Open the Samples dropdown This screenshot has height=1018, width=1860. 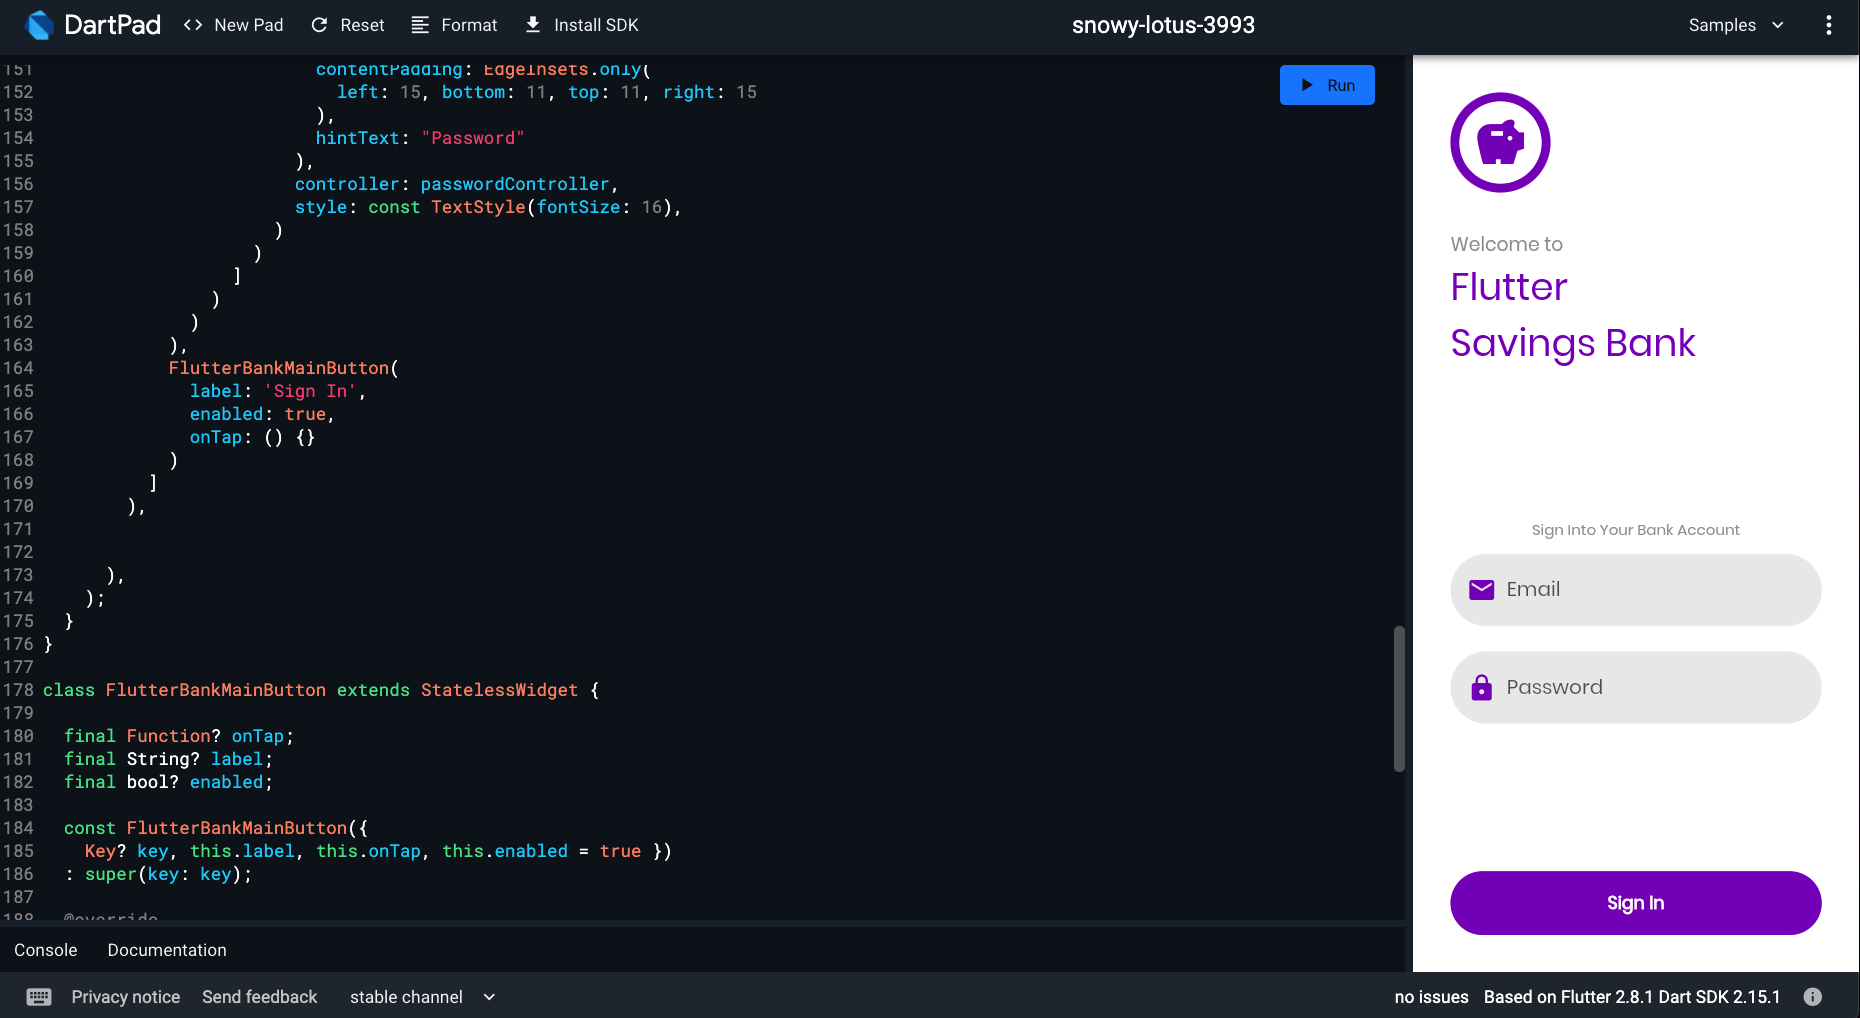click(x=1736, y=25)
